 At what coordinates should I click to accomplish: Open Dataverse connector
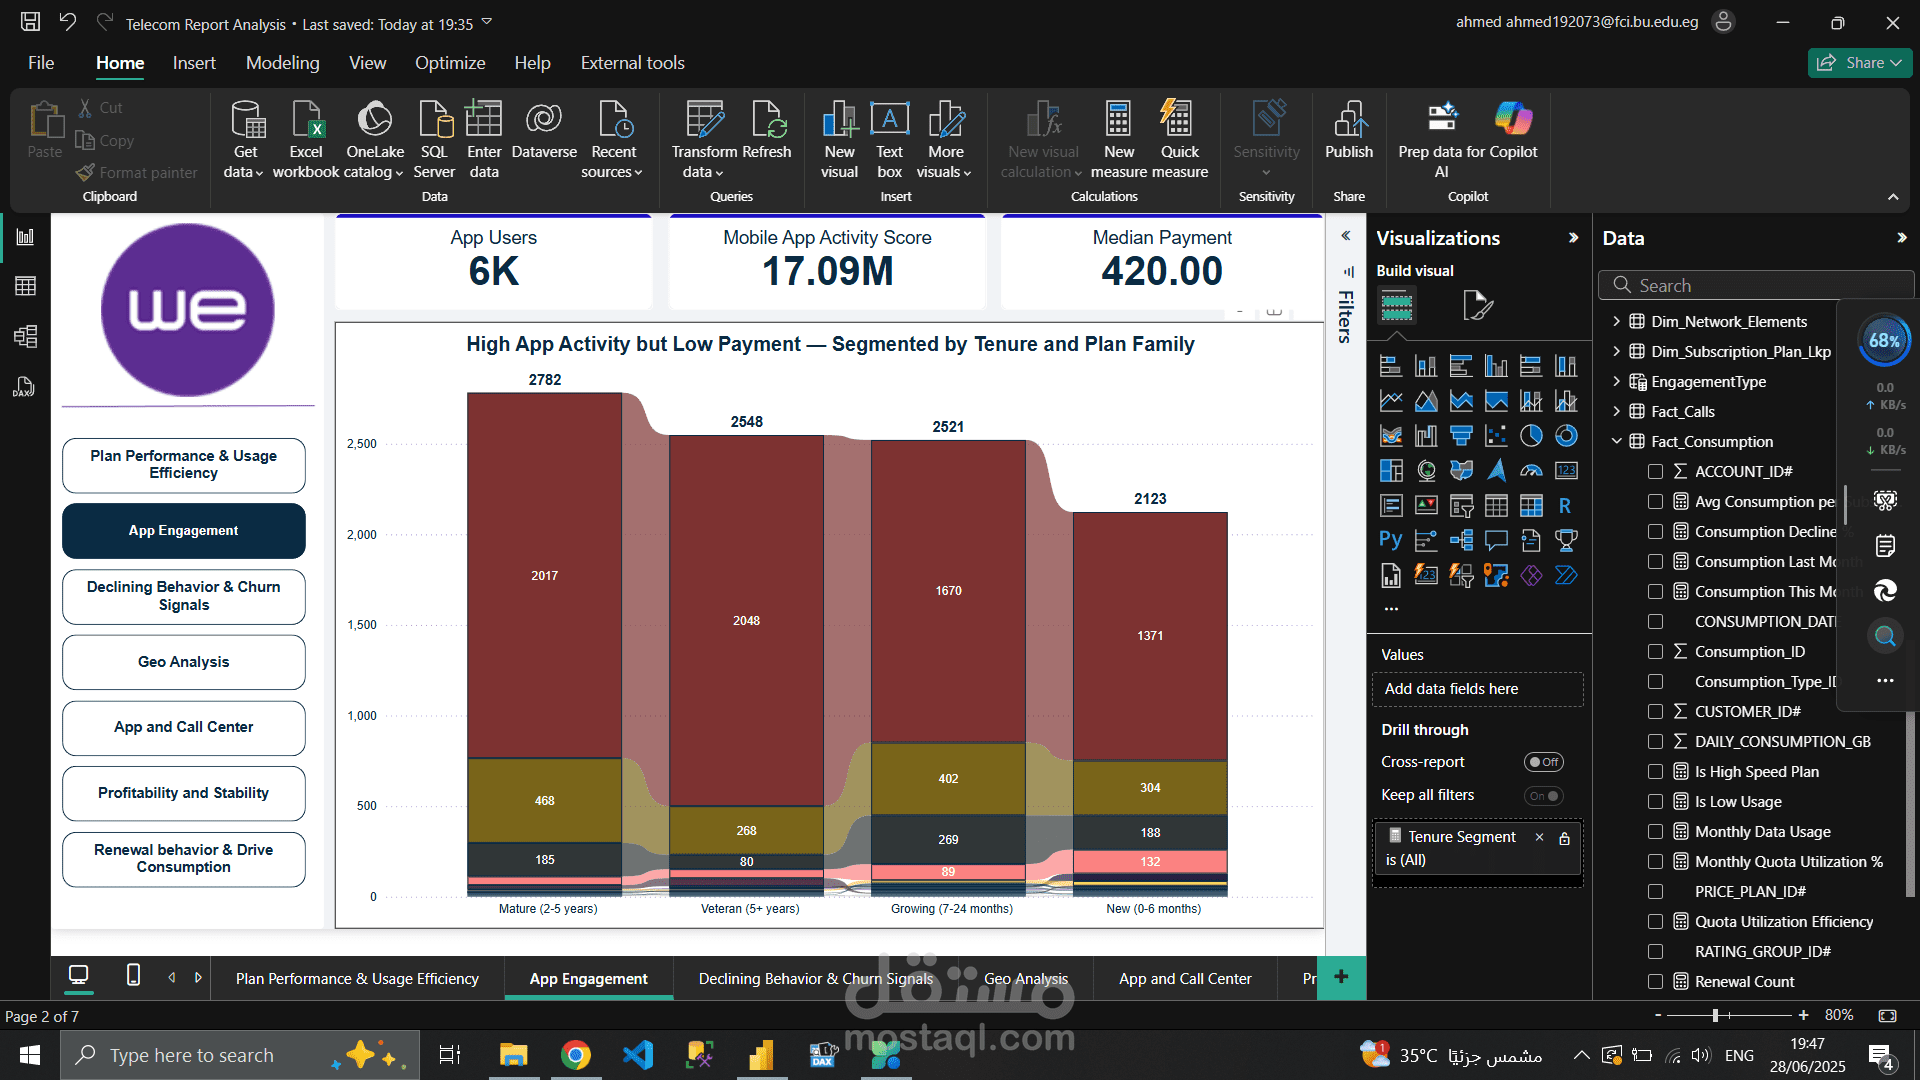tap(544, 130)
